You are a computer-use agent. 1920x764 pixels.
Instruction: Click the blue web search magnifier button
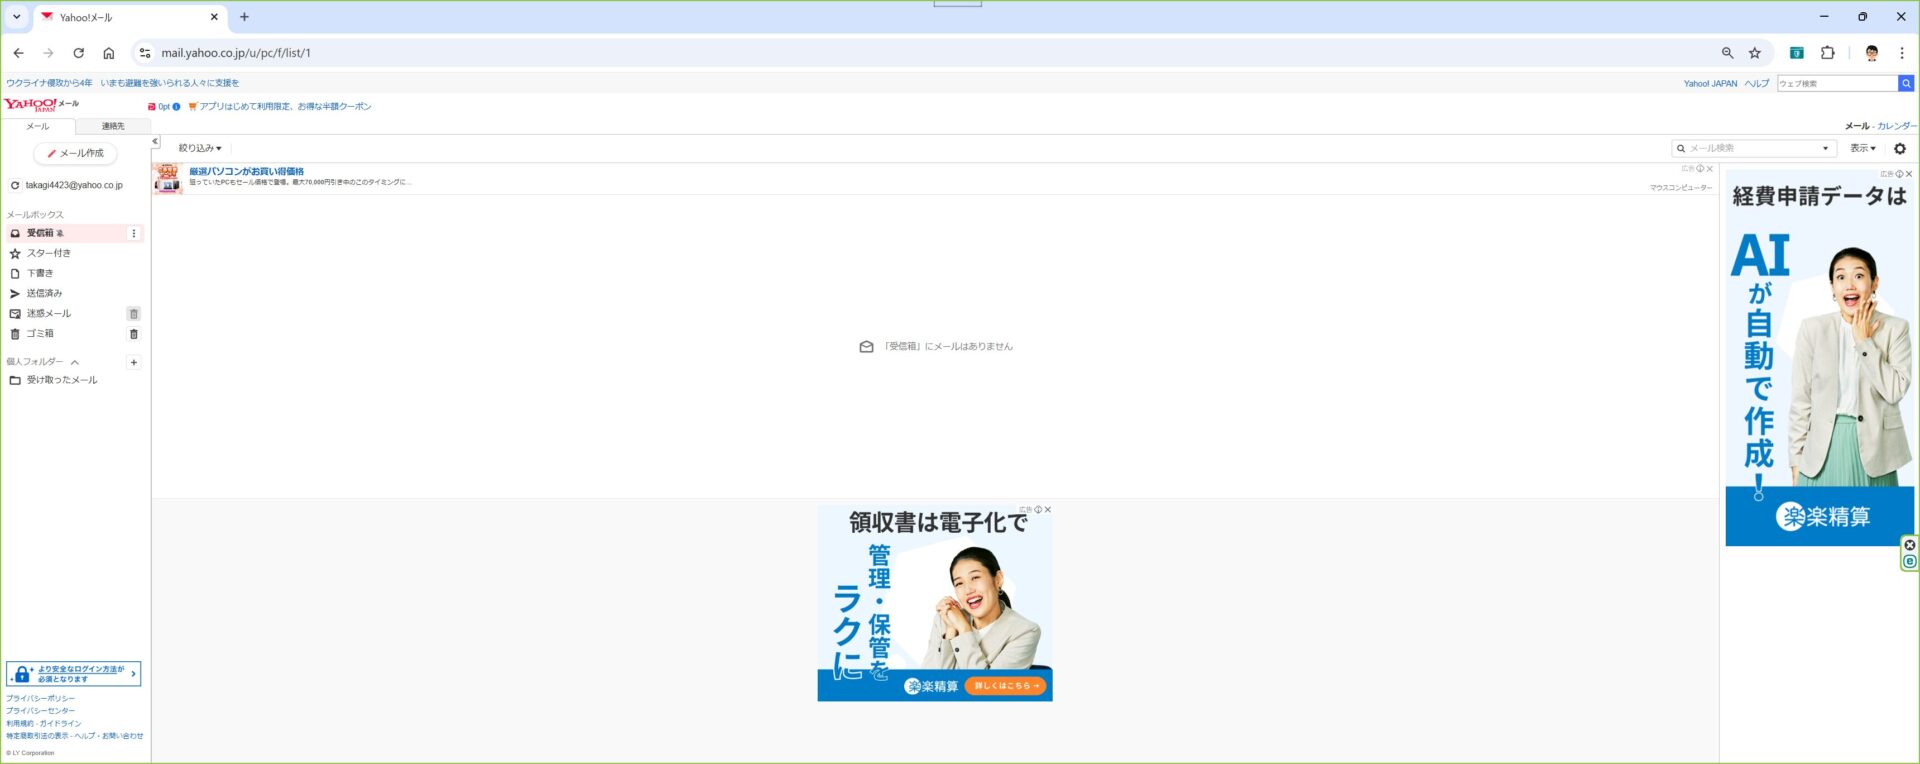(1906, 84)
